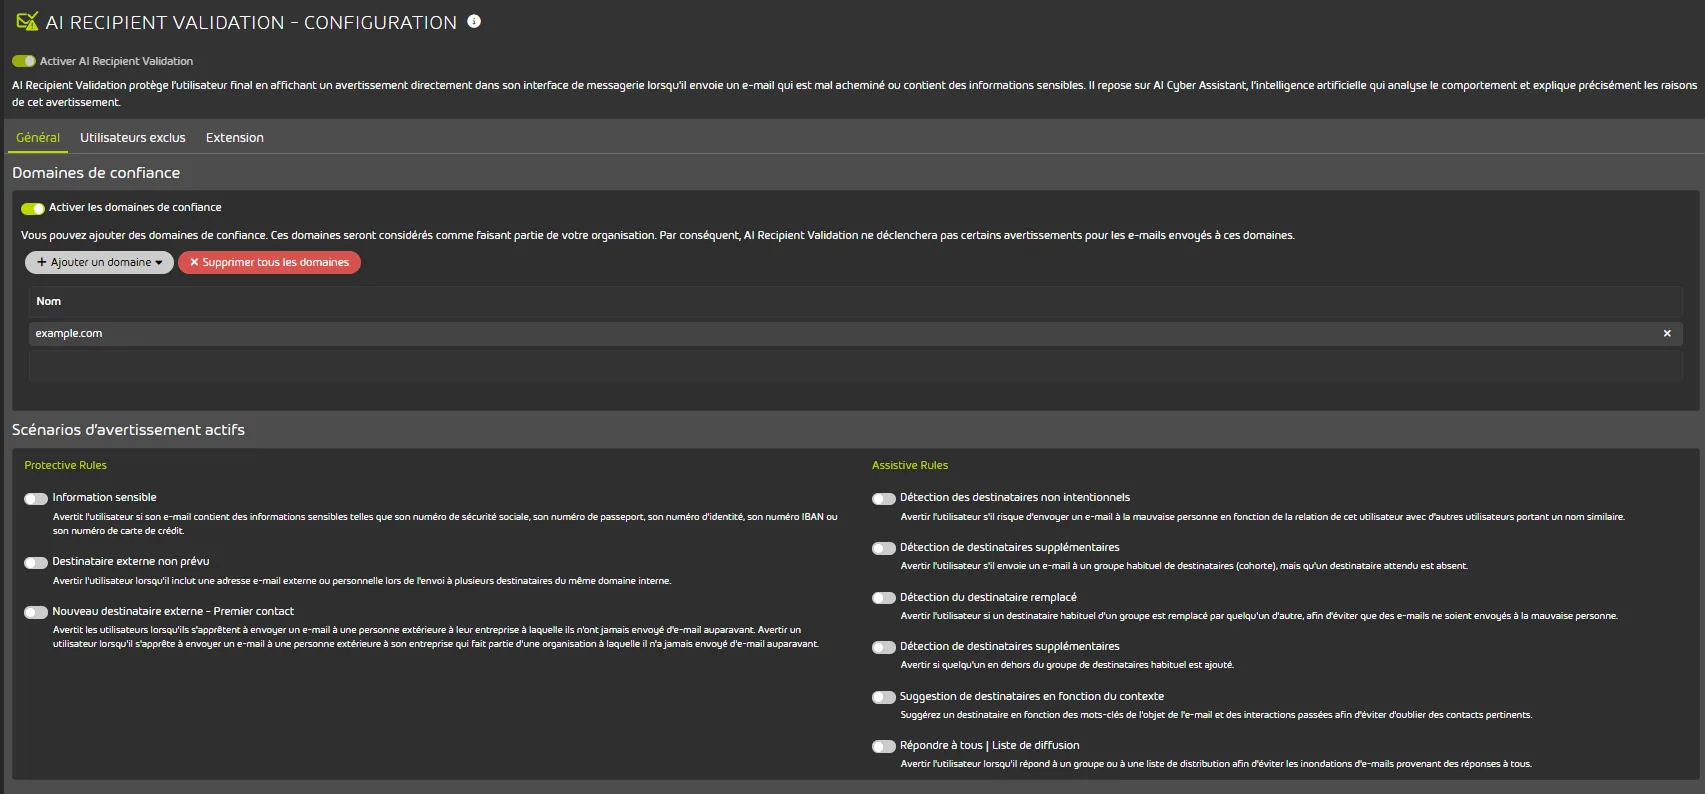The image size is (1705, 794).
Task: Toggle Suggestion de destinataires en fonction du contexte
Action: point(883,697)
